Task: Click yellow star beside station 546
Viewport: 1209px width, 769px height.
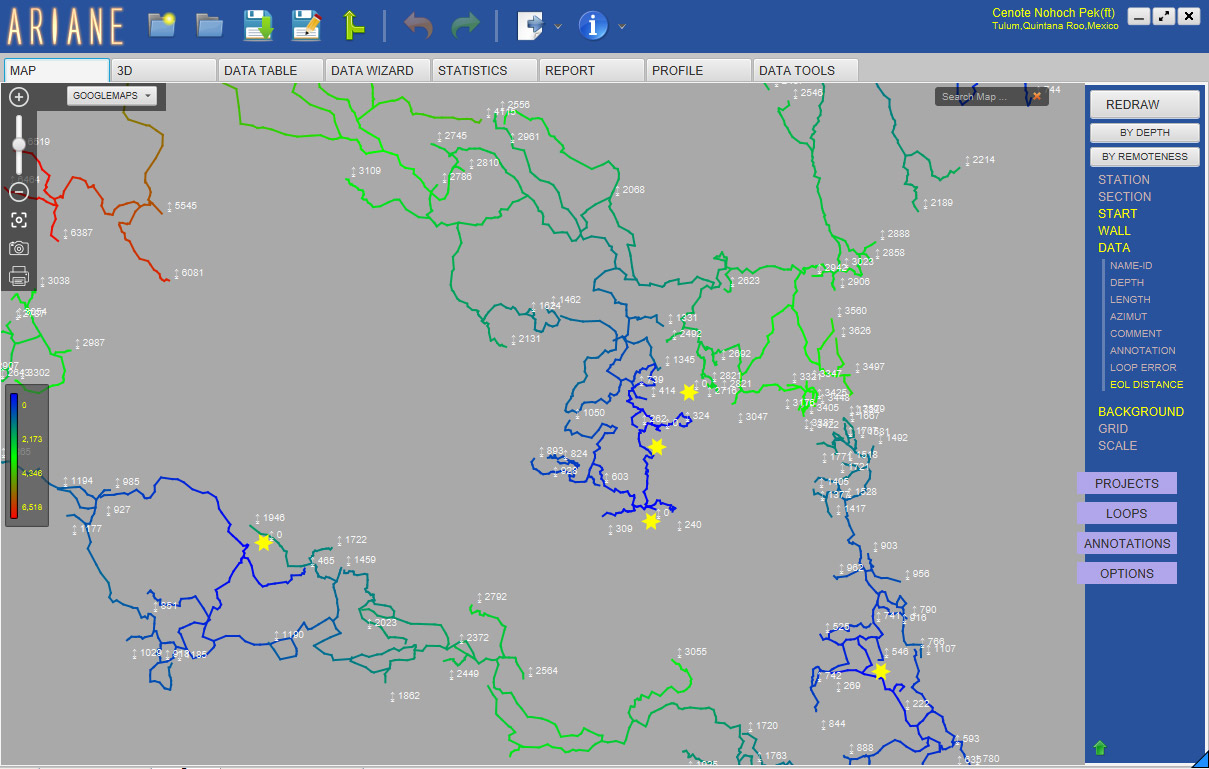Action: 880,671
